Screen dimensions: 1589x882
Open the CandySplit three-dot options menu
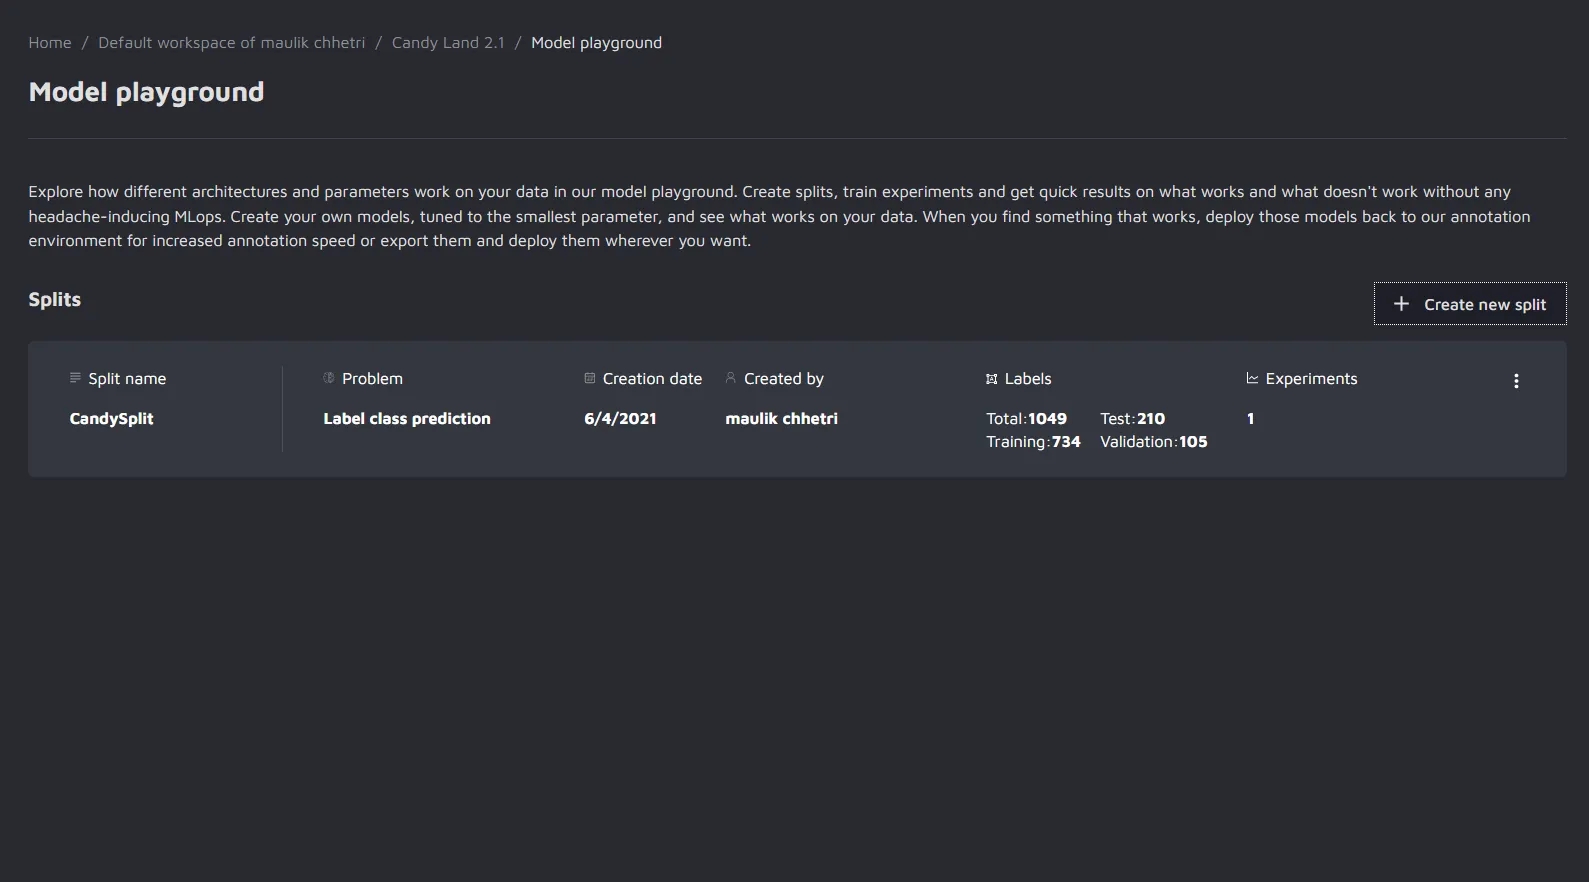tap(1516, 381)
